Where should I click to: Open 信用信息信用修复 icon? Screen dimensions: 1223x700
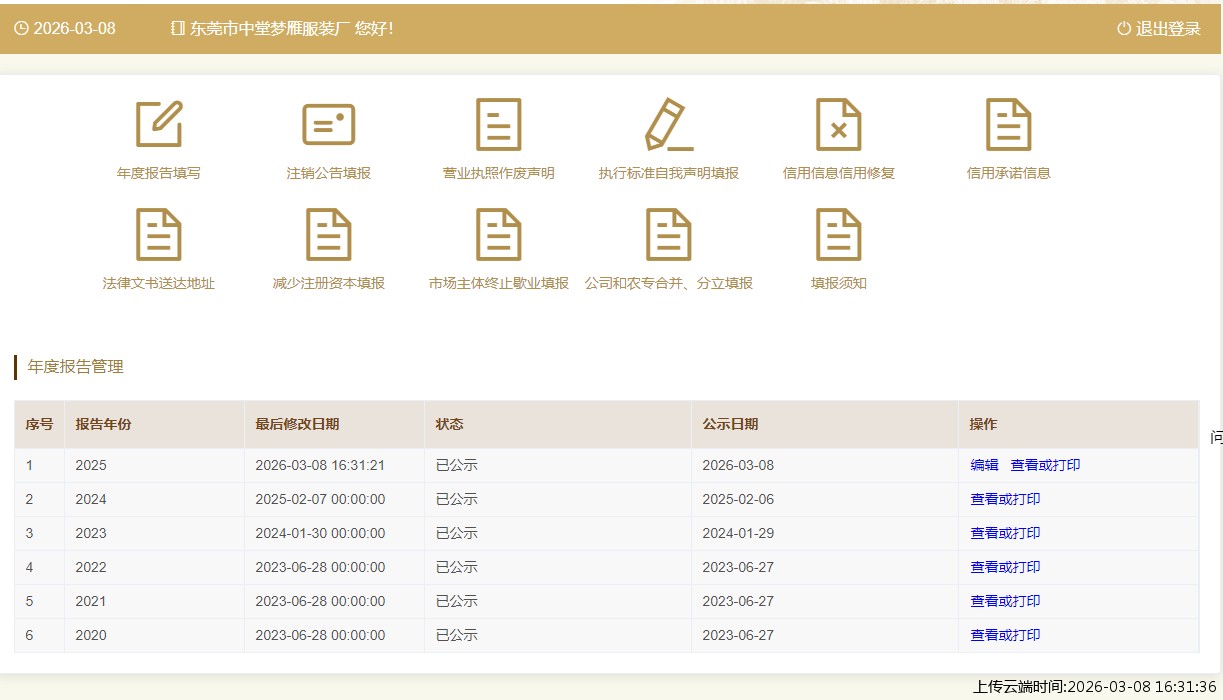838,125
